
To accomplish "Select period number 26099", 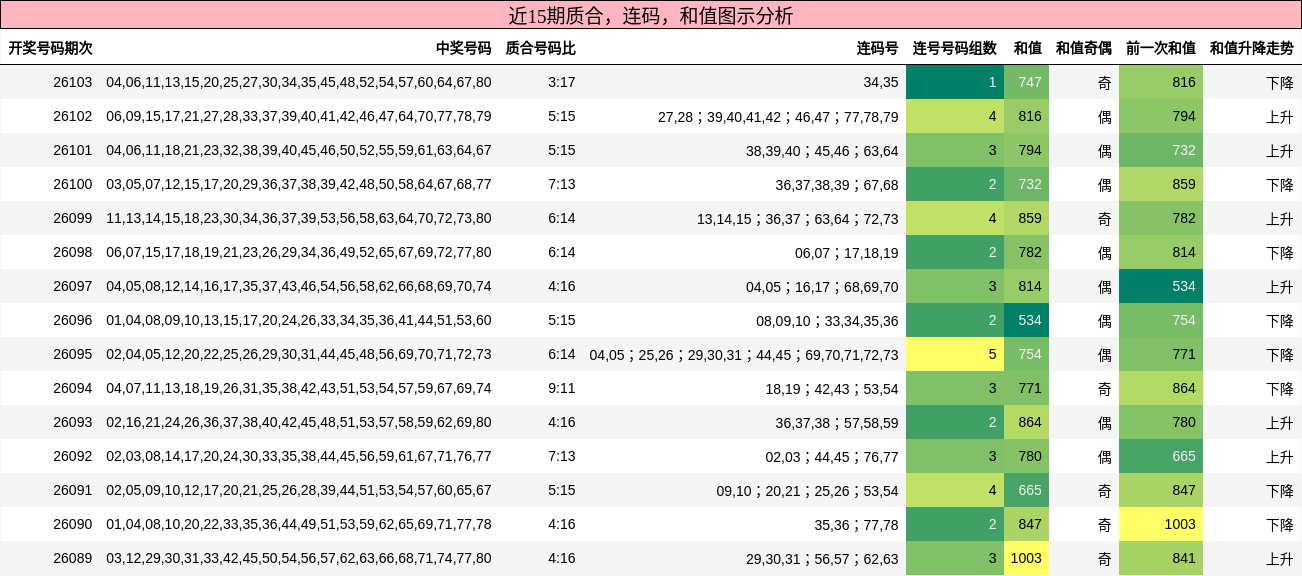I will tap(72, 218).
